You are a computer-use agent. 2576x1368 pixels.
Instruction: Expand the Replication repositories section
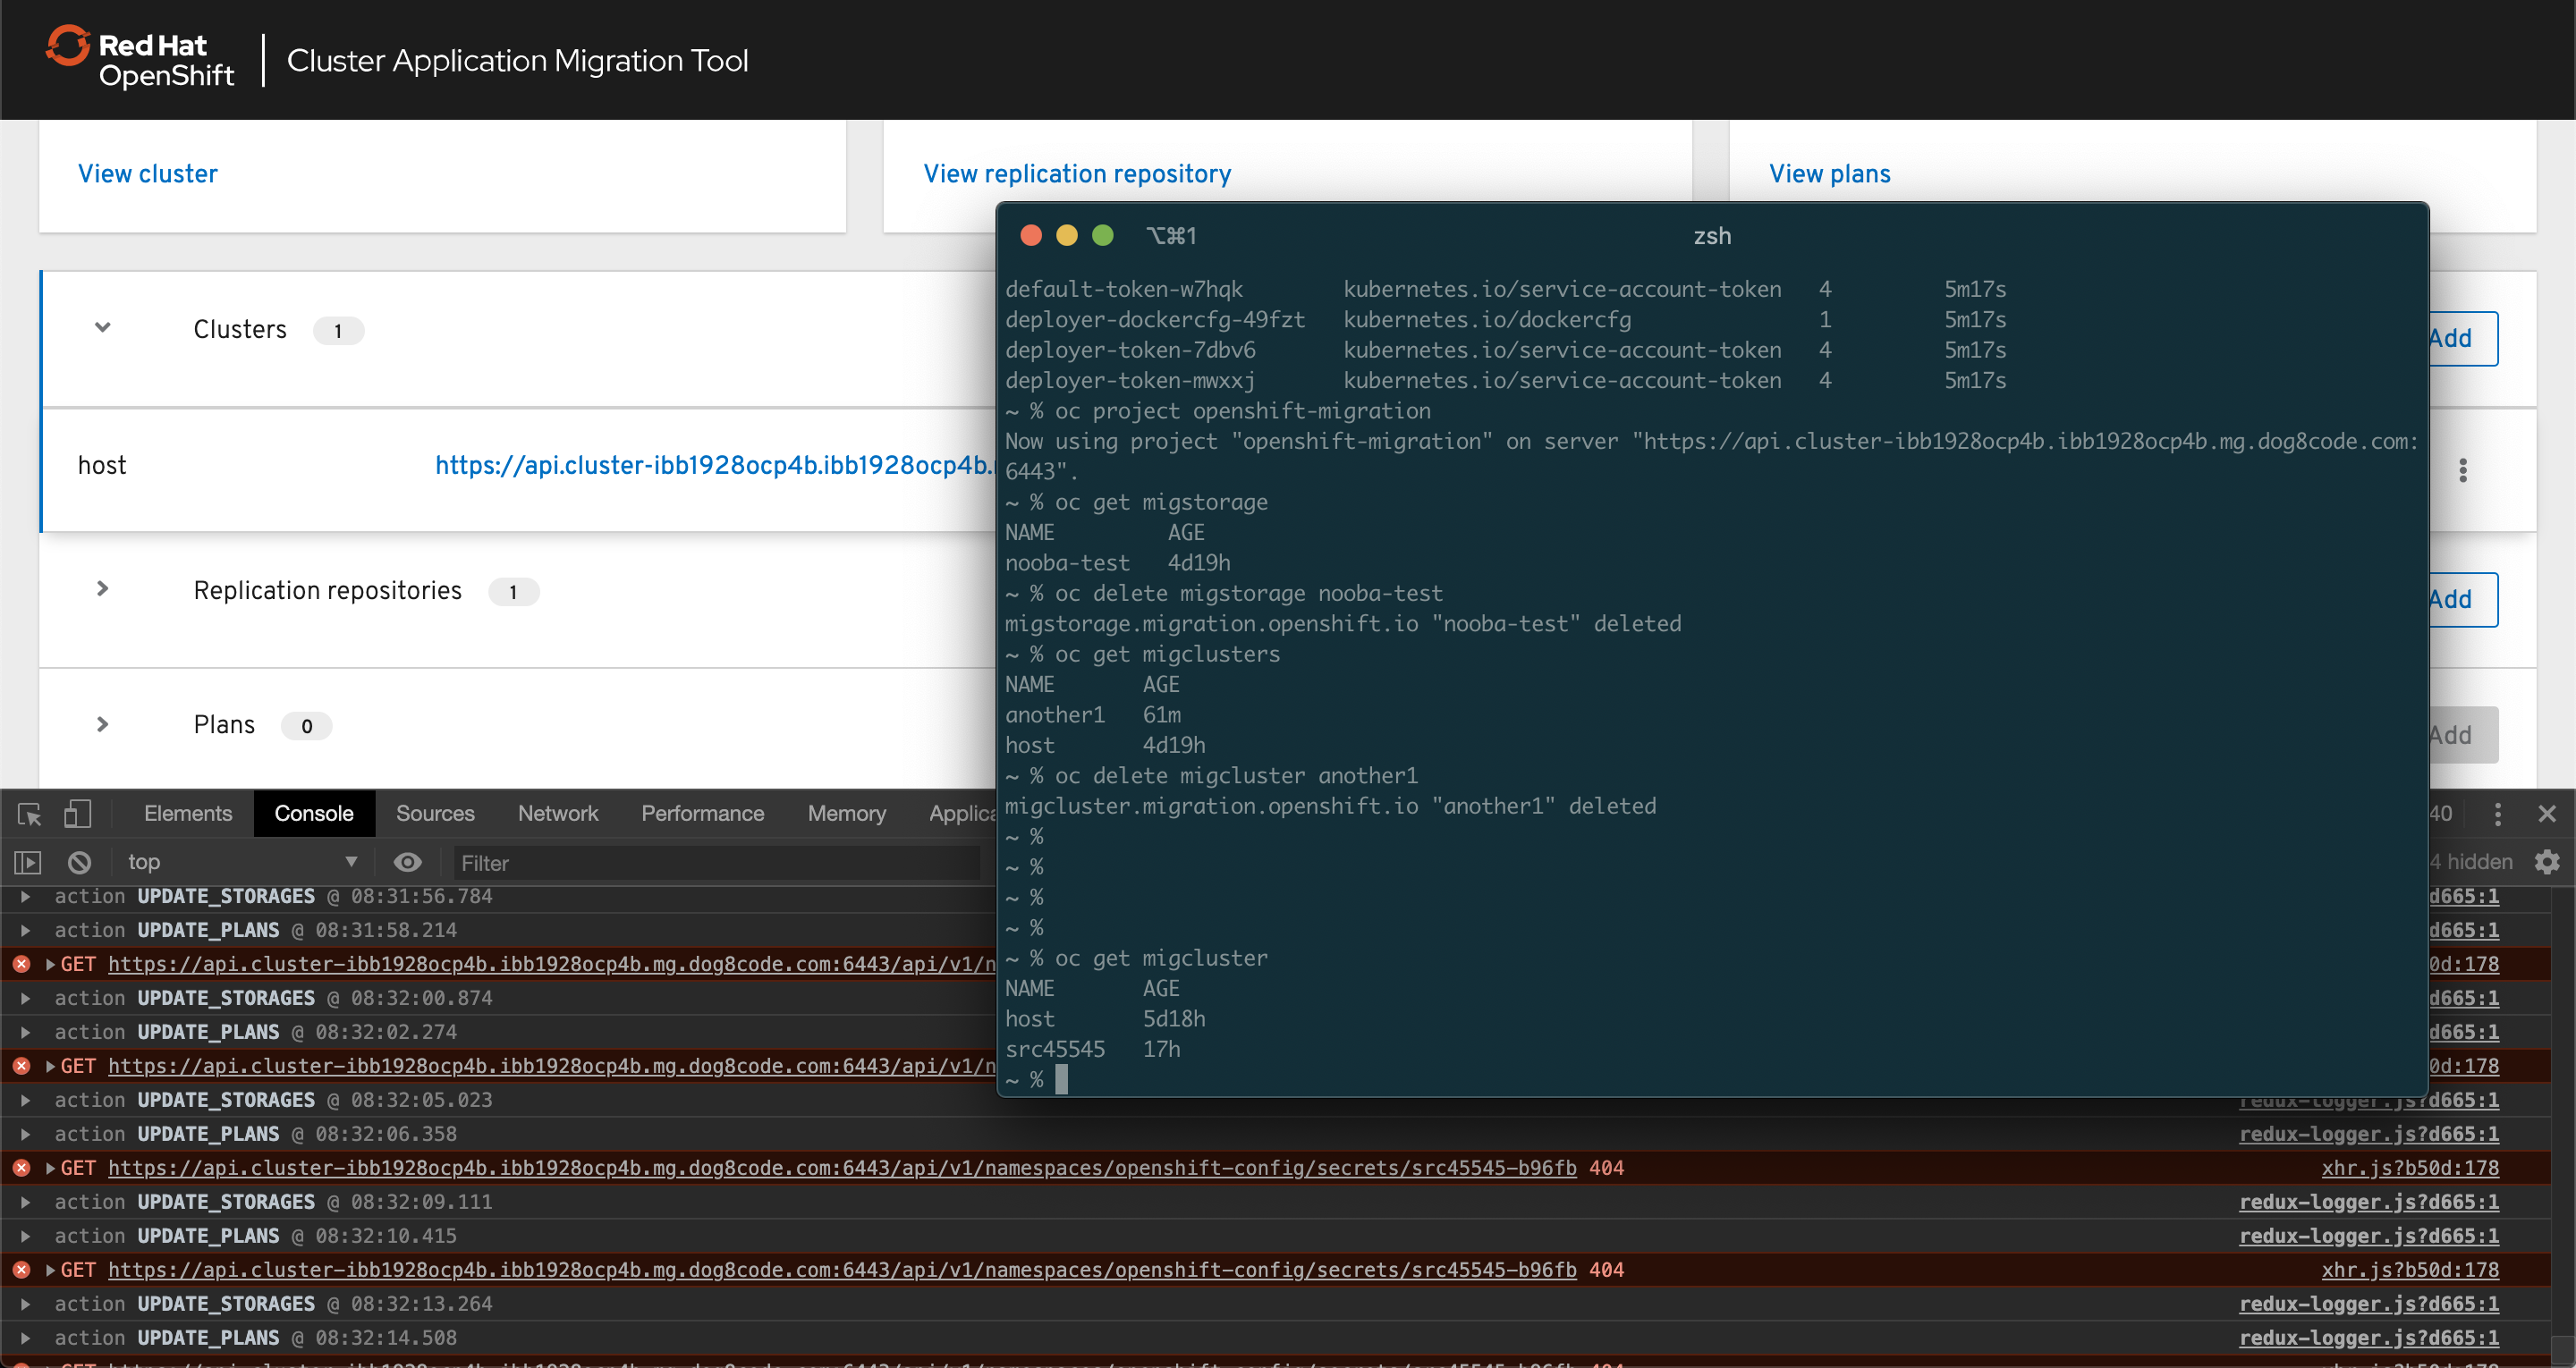coord(101,589)
